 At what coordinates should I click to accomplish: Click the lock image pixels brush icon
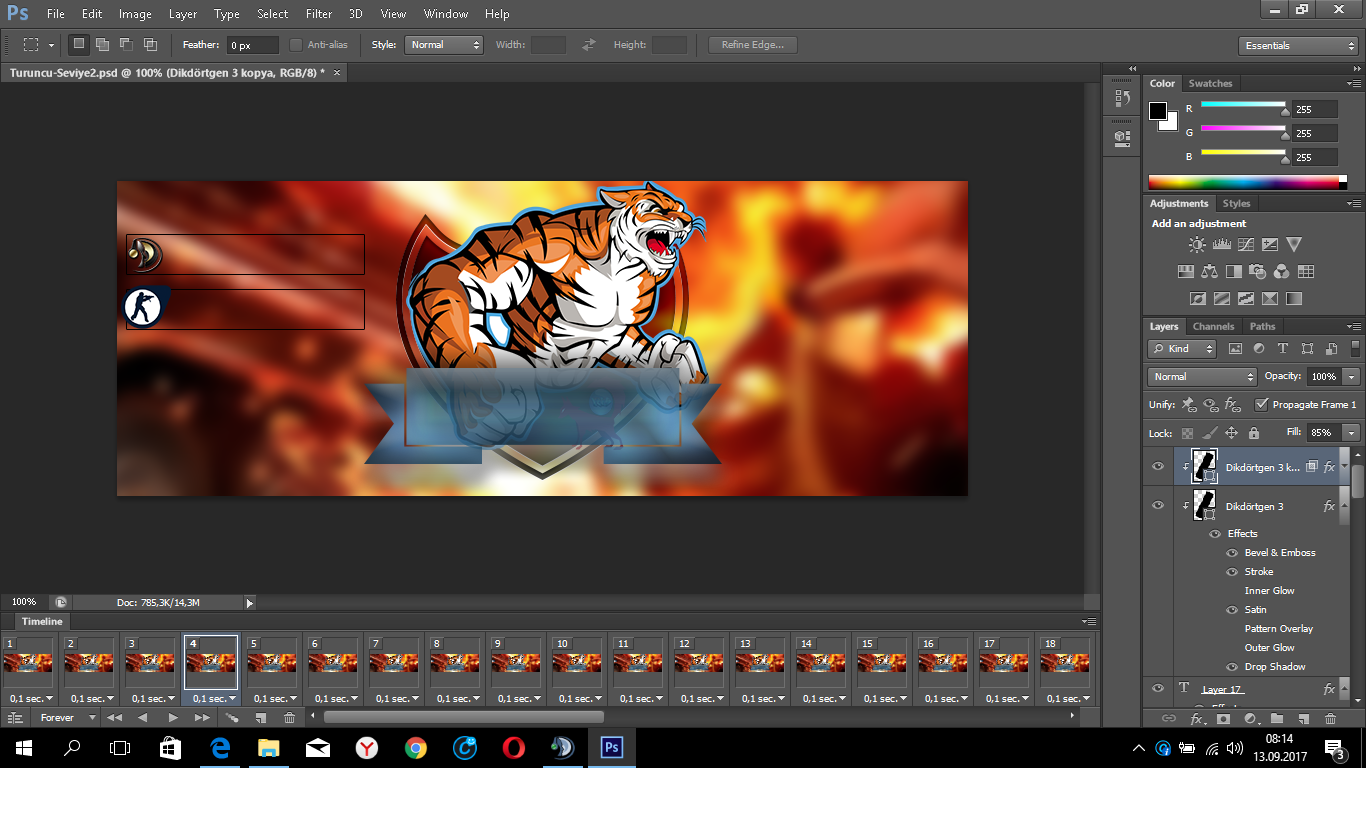[x=1210, y=434]
